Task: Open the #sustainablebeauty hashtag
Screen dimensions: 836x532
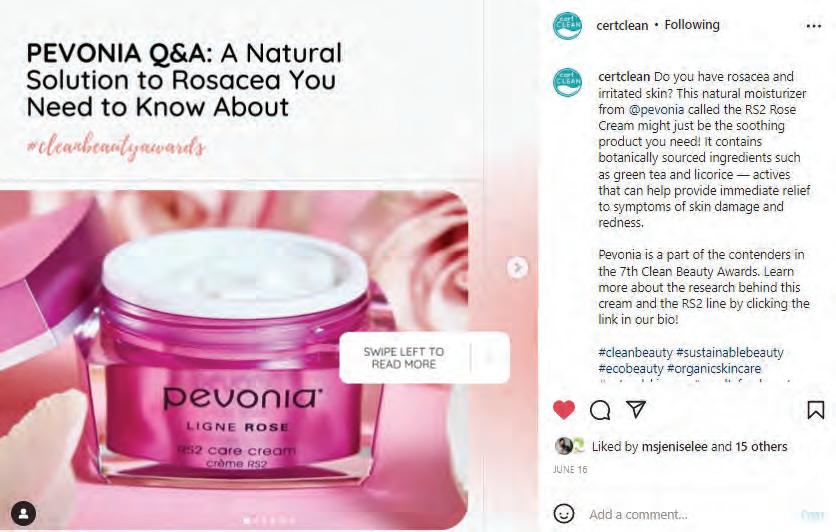Action: pos(730,352)
